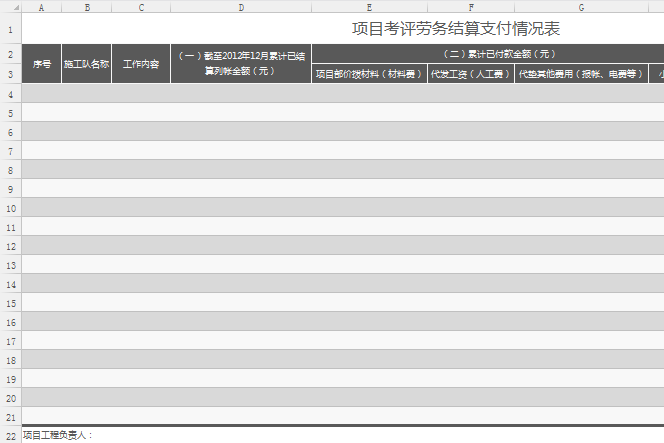Click the 项目工程负责人 cell
Viewport: 664px width, 443px height.
click(x=58, y=436)
